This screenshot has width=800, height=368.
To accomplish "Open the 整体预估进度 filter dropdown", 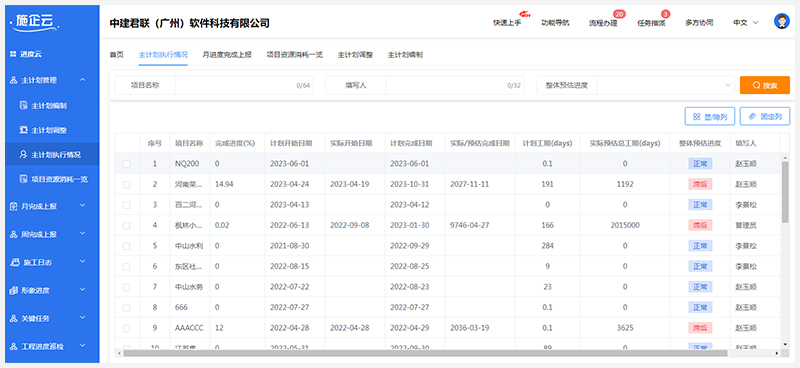I will click(665, 85).
